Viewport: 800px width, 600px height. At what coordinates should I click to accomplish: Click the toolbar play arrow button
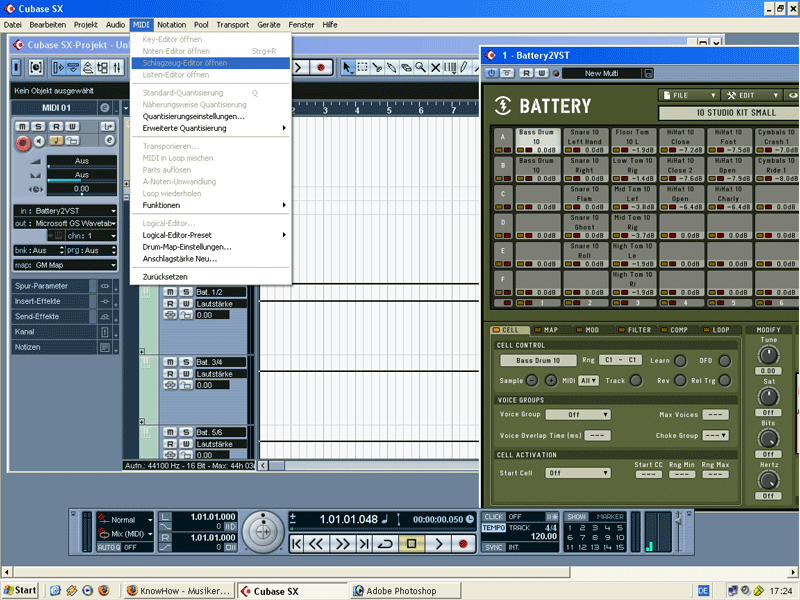click(299, 67)
